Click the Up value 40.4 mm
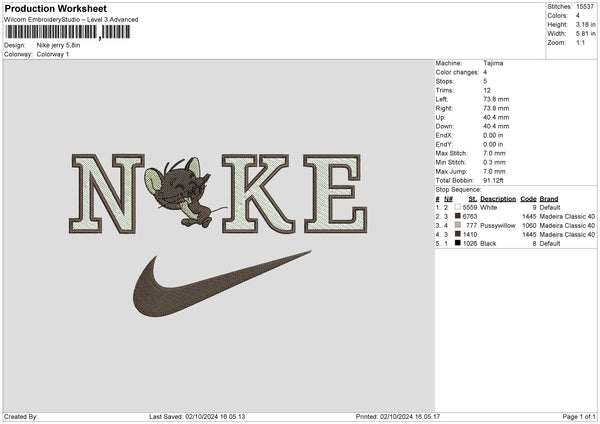Screen dimensions: 600x424 click(x=496, y=117)
